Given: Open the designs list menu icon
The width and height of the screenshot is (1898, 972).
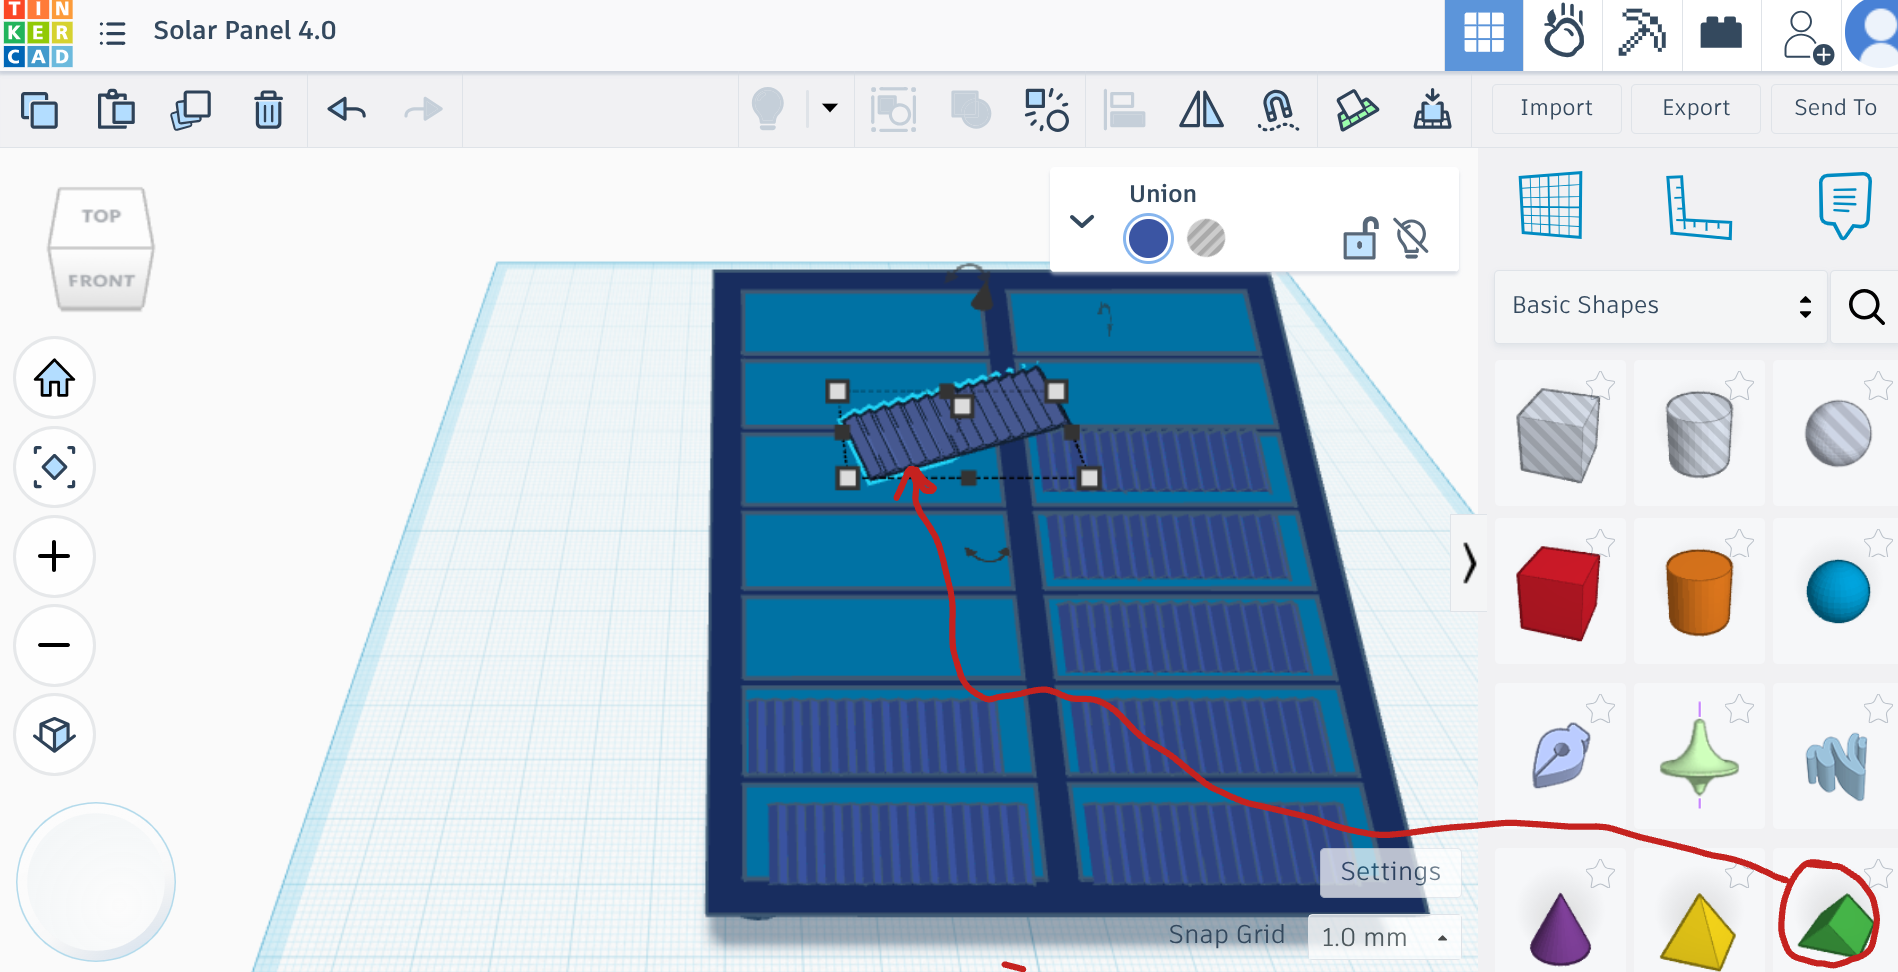Looking at the screenshot, I should [x=112, y=33].
